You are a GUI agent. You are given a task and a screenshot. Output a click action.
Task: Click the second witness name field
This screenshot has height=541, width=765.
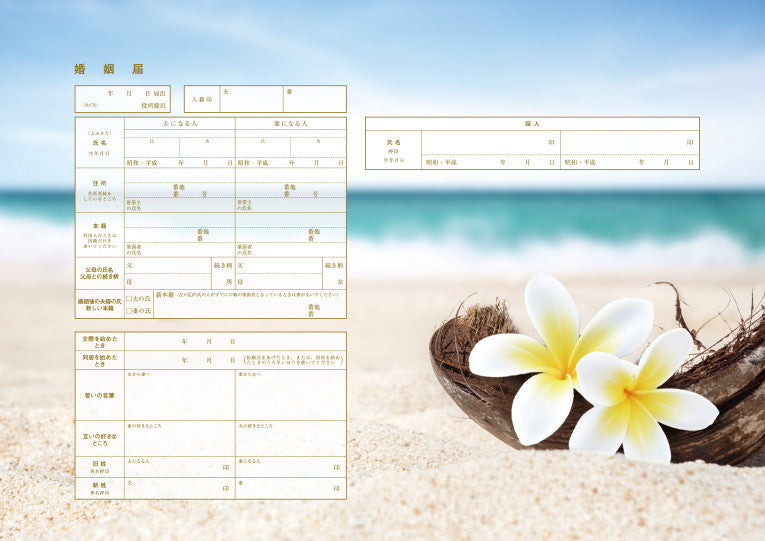pyautogui.click(x=629, y=143)
